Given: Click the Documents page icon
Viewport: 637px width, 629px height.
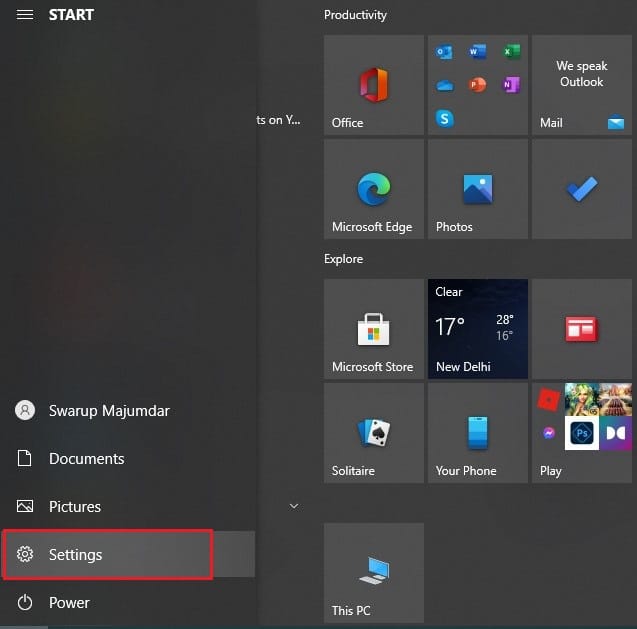Looking at the screenshot, I should pyautogui.click(x=24, y=458).
